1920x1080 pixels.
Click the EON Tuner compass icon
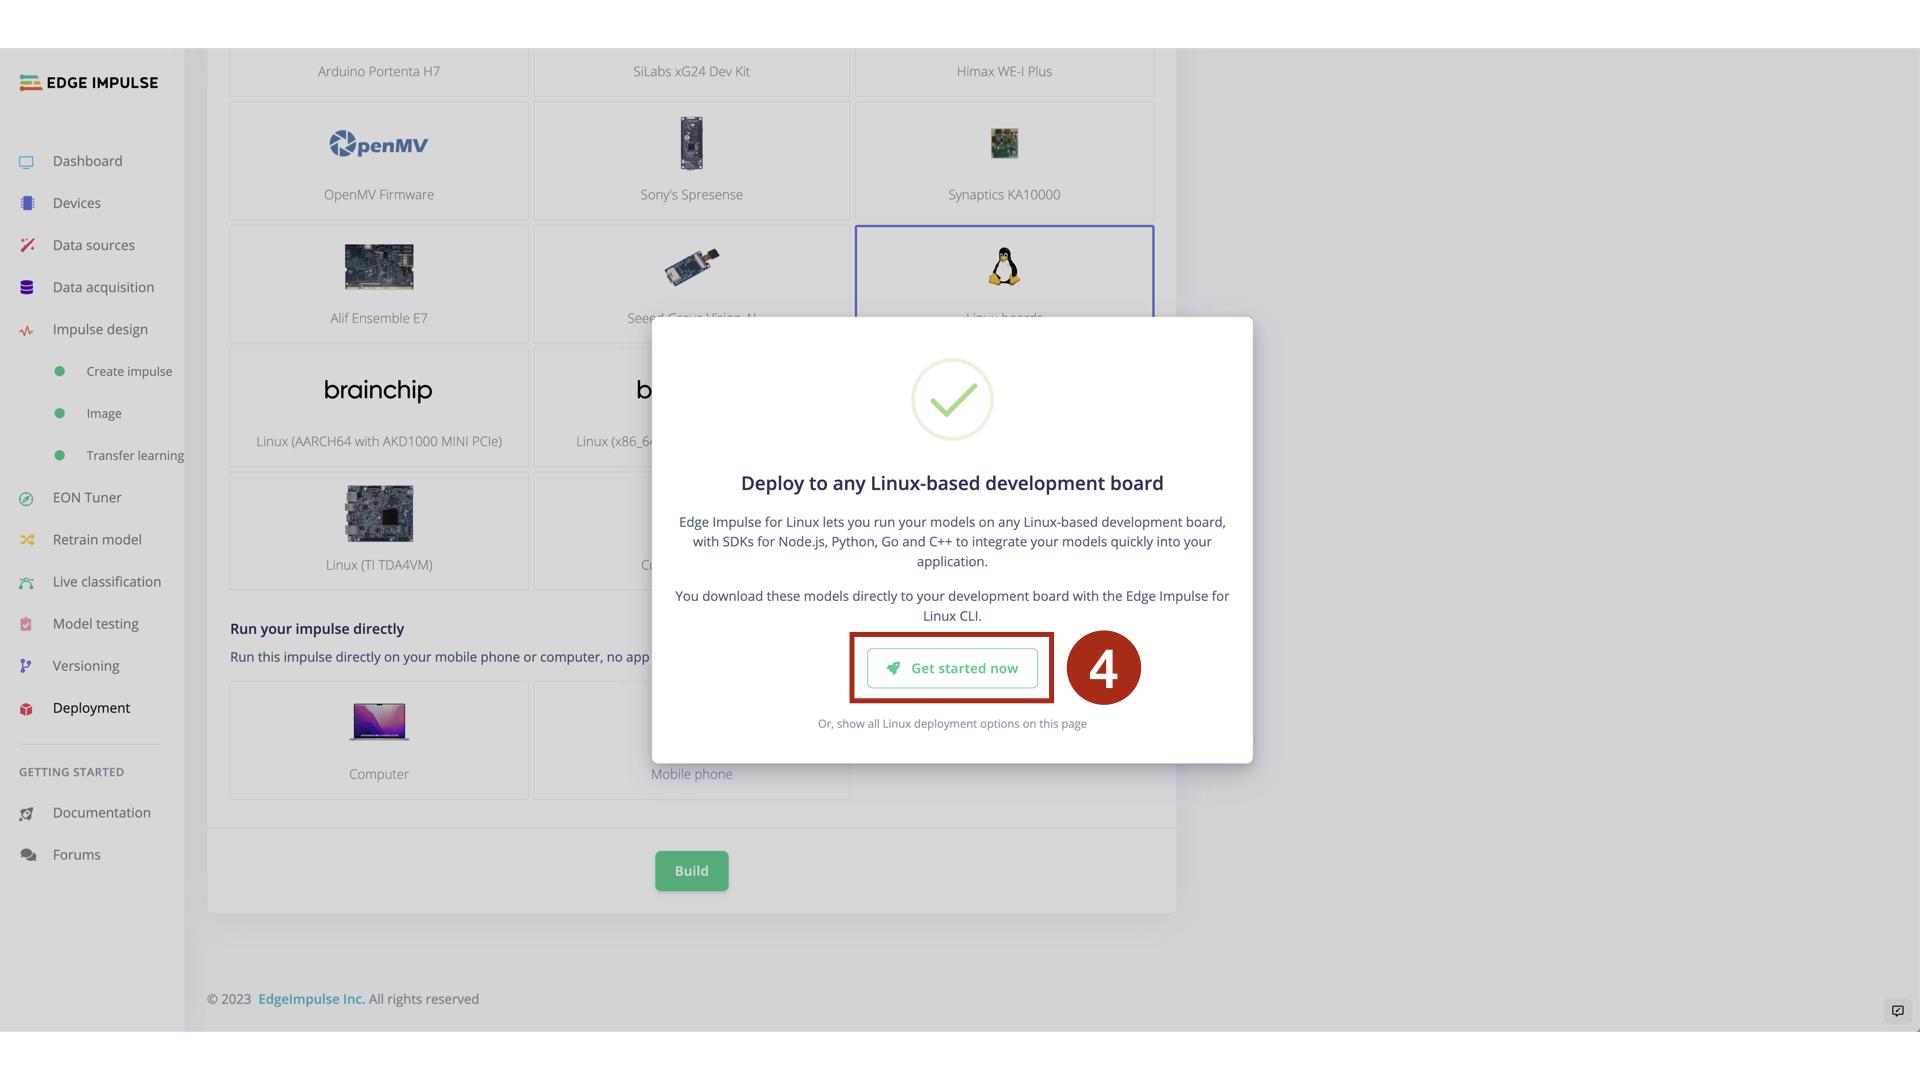[27, 499]
